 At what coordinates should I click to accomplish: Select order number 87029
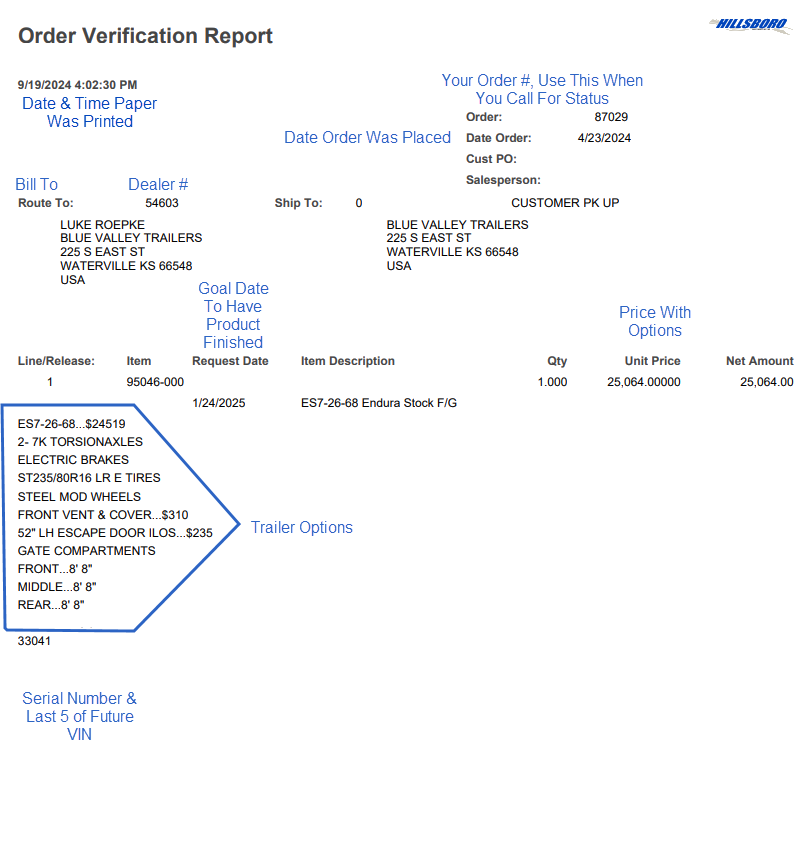pyautogui.click(x=611, y=117)
